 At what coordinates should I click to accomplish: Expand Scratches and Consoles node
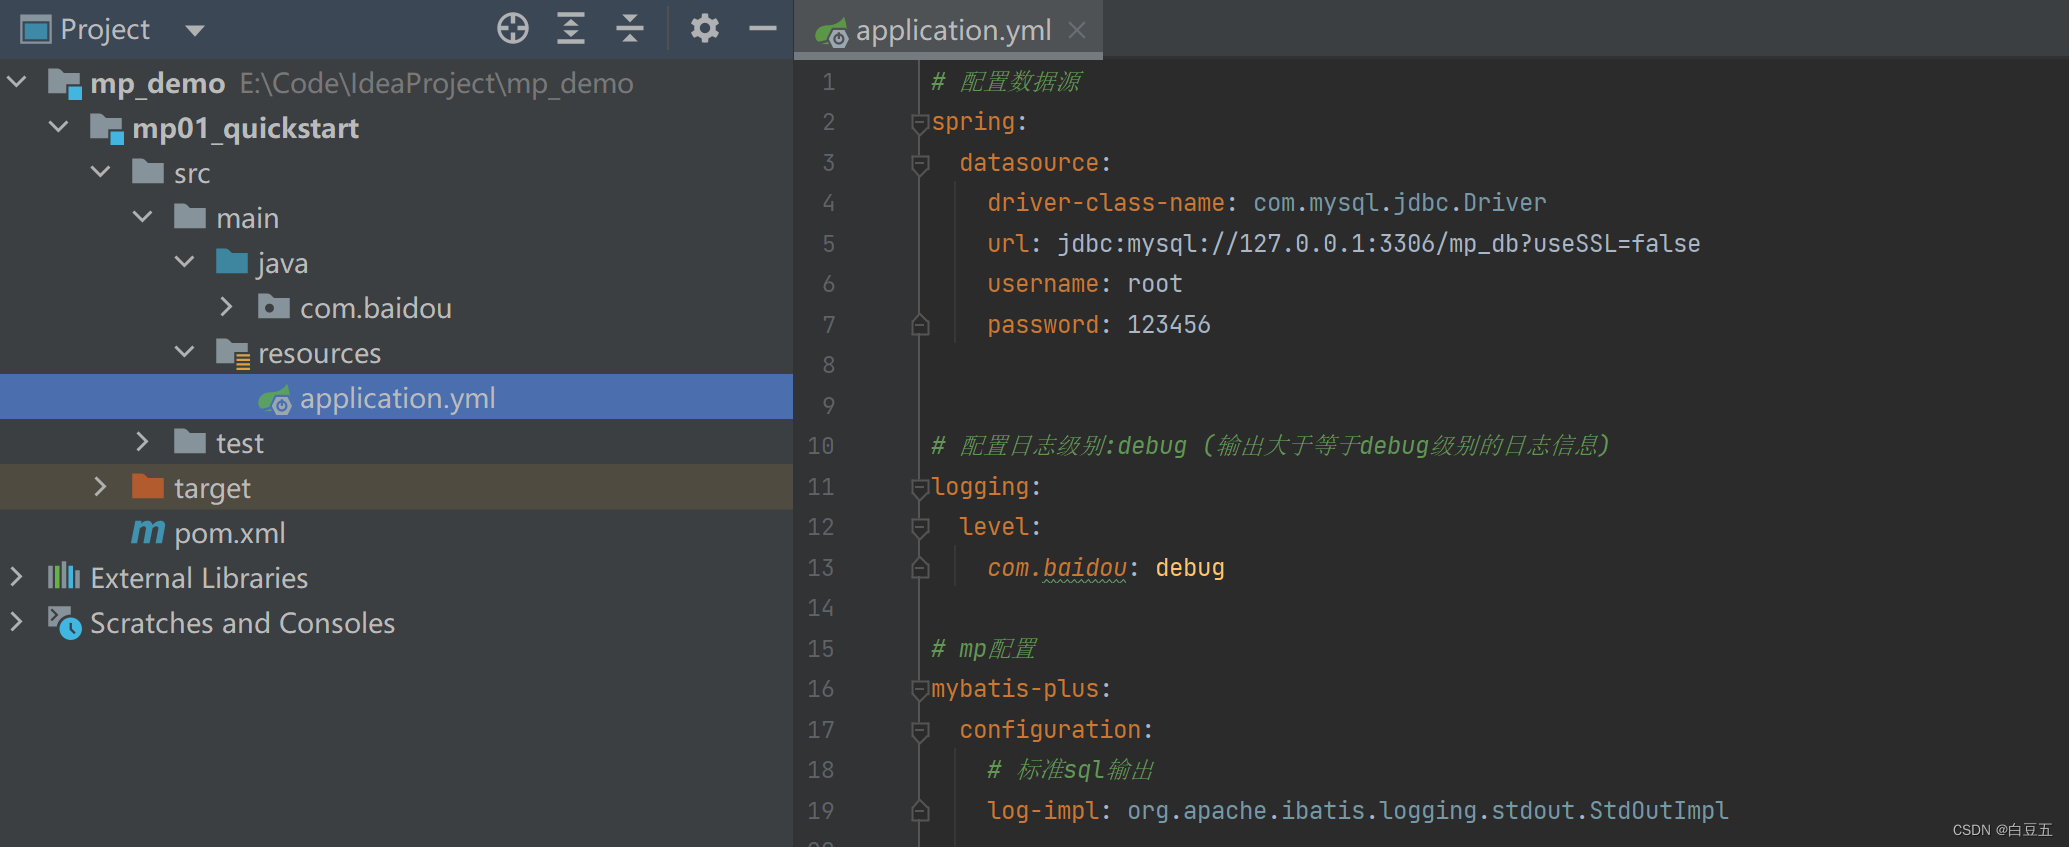pyautogui.click(x=17, y=621)
